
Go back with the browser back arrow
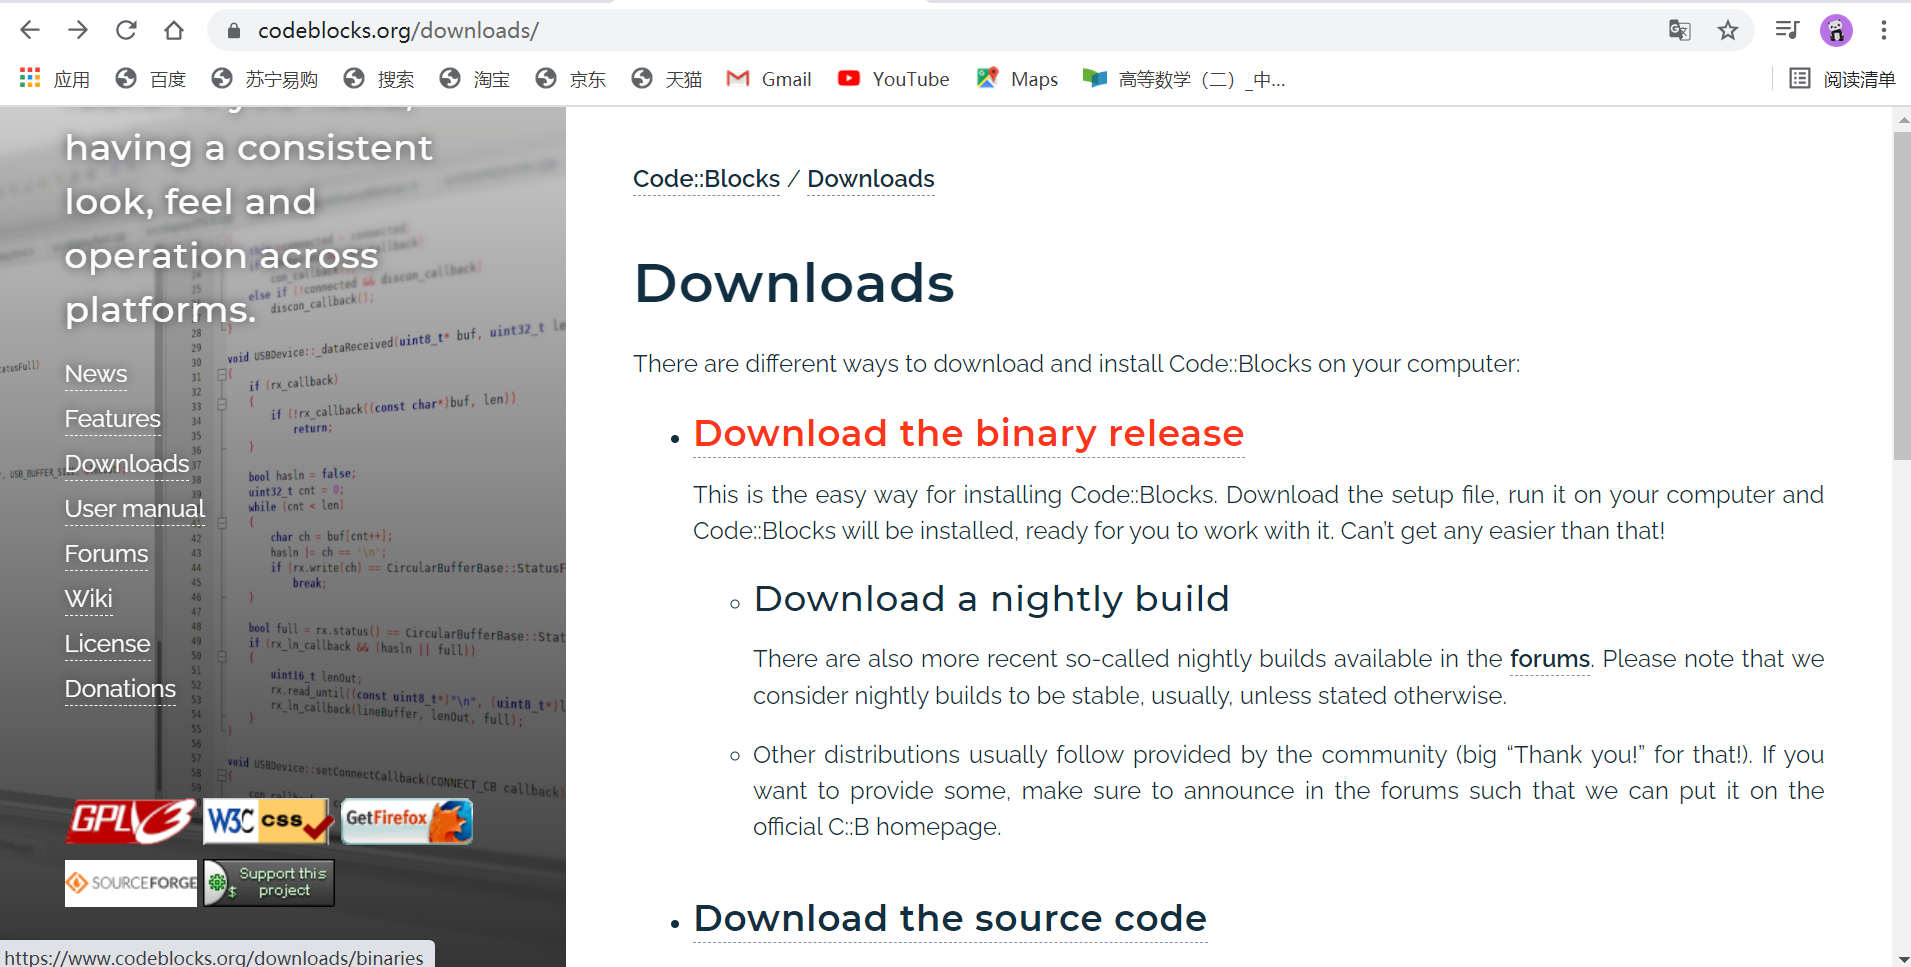pyautogui.click(x=30, y=30)
